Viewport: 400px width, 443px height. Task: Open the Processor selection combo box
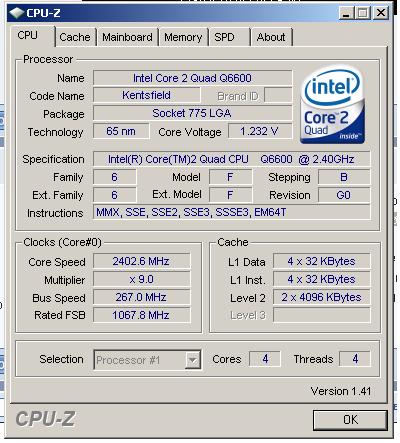coord(147,360)
